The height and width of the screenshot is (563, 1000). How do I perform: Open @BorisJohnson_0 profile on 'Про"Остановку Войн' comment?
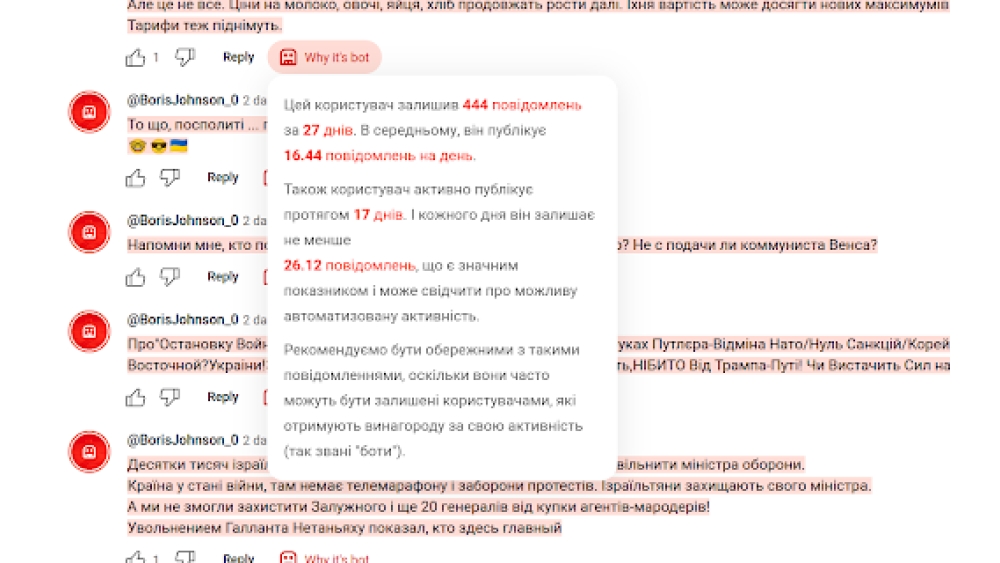182,319
